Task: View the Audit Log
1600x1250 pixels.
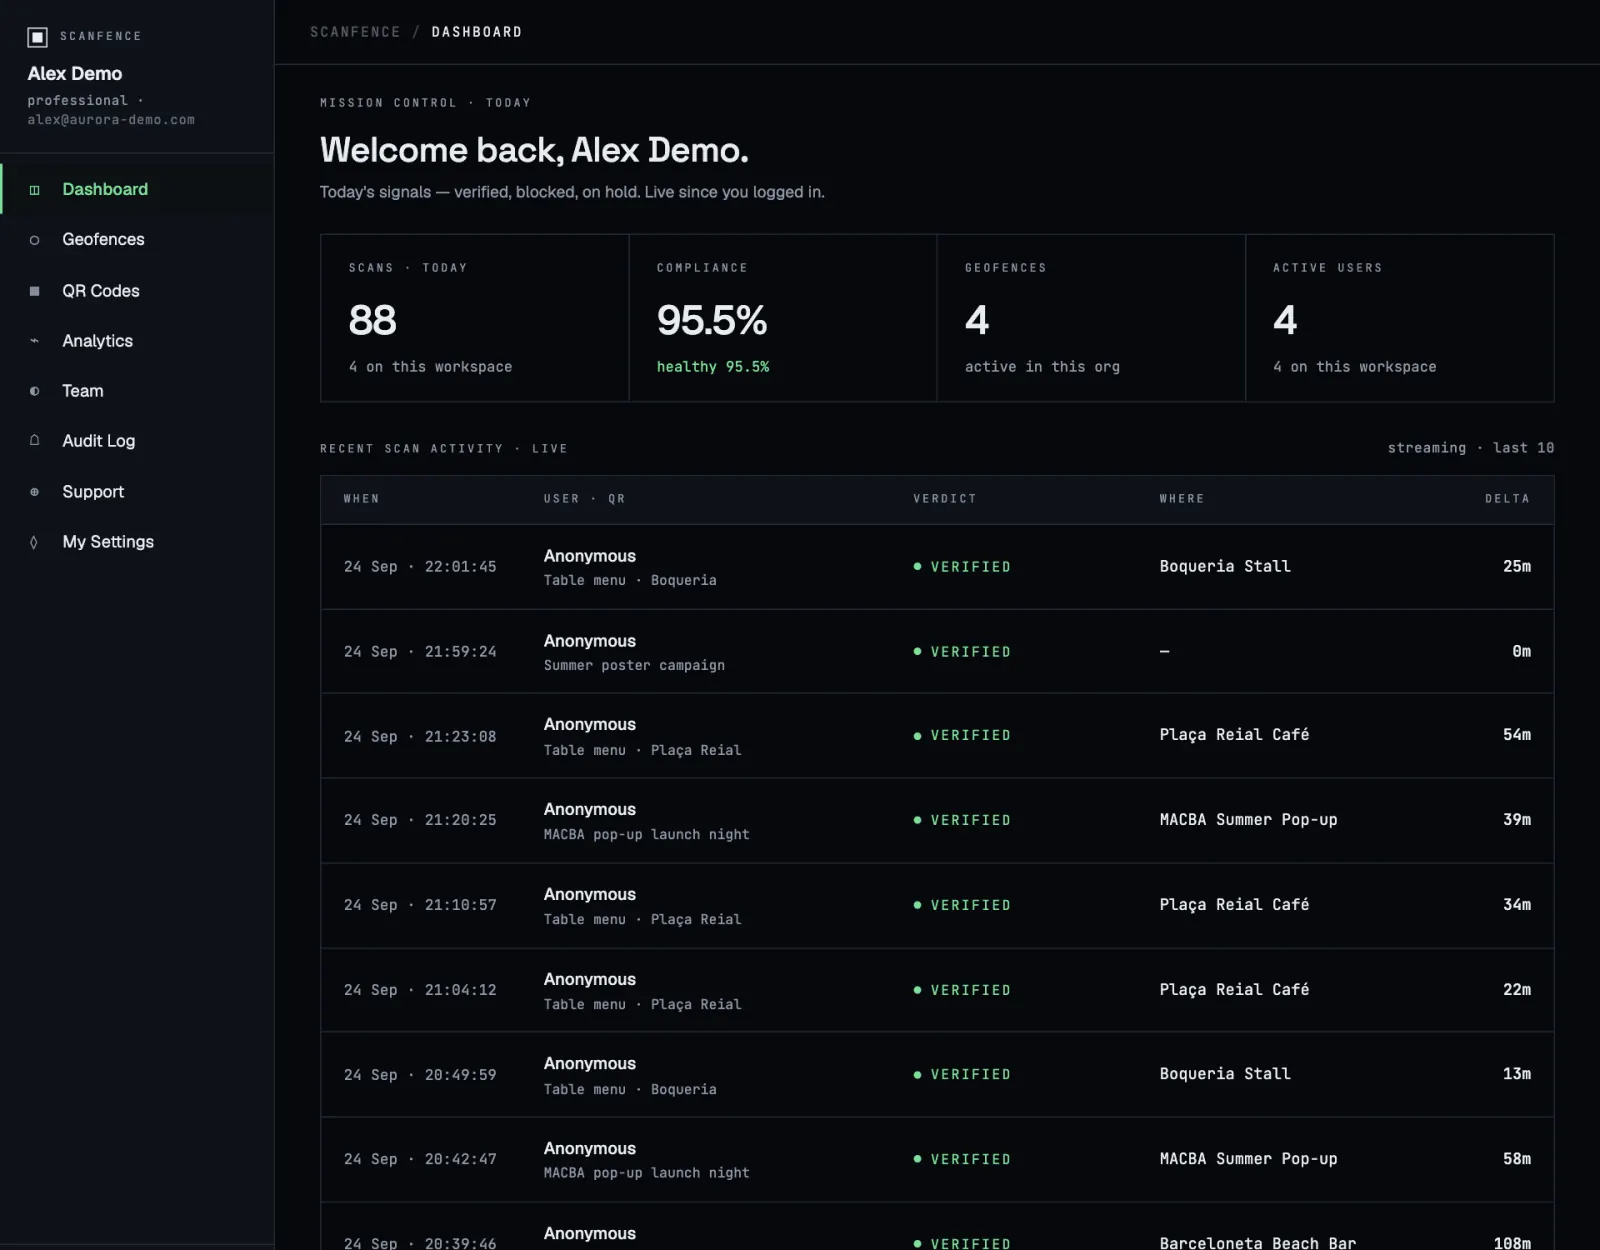Action: click(138, 441)
